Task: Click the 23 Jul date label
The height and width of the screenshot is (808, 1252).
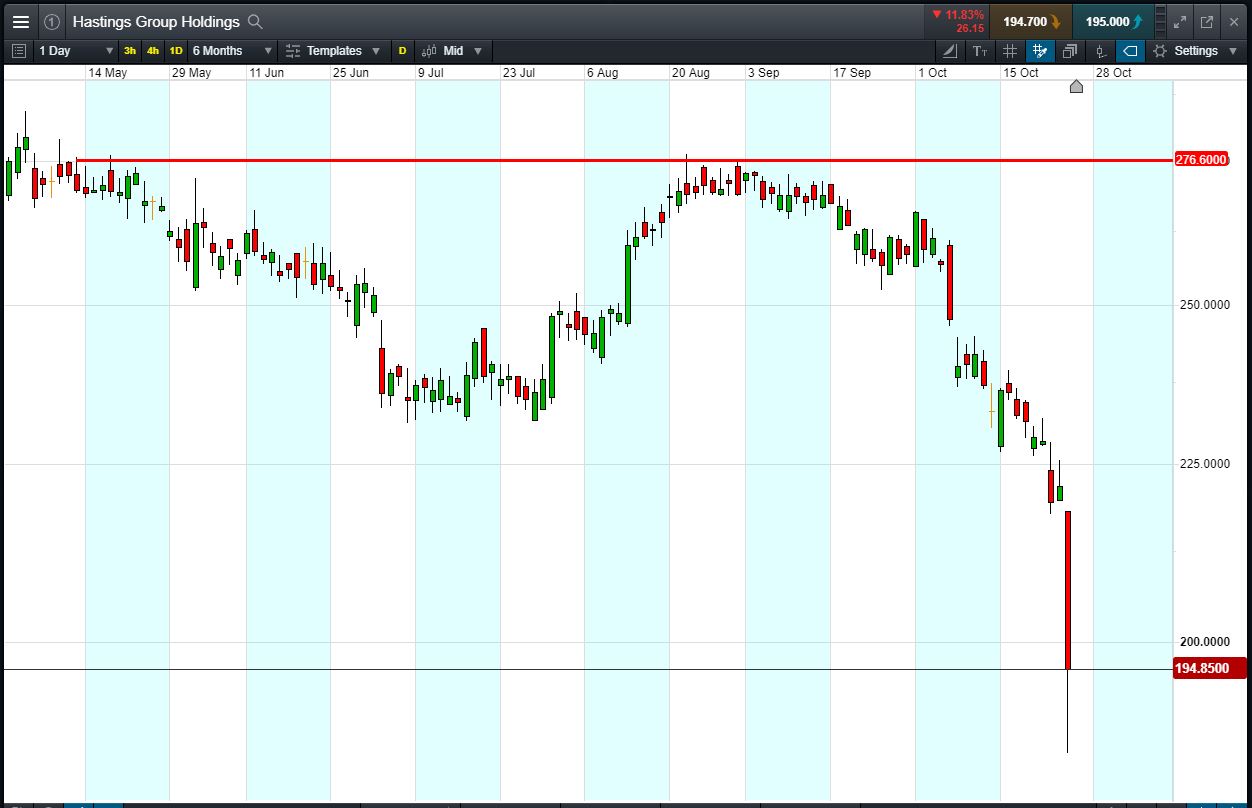Action: click(x=520, y=73)
